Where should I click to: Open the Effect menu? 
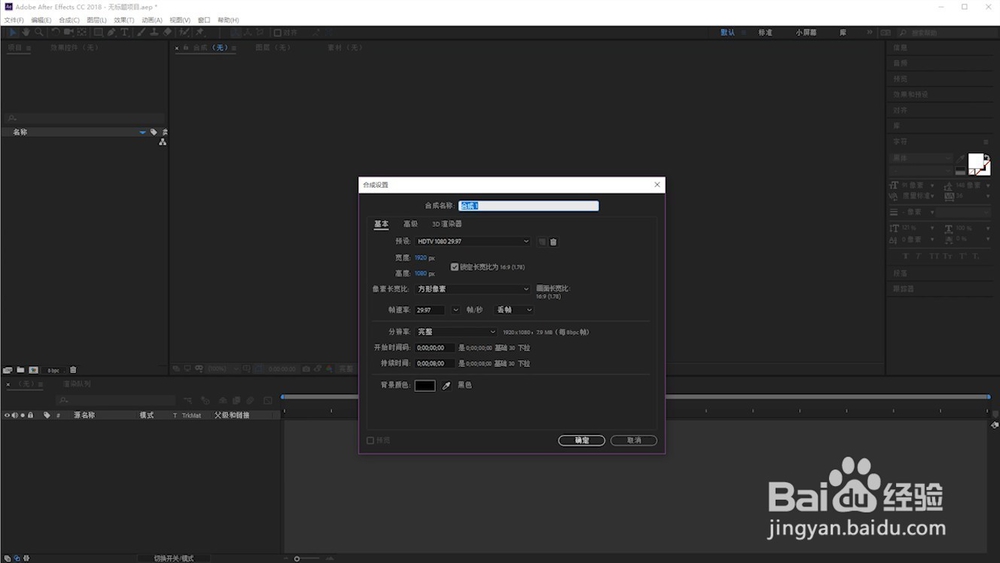point(124,20)
